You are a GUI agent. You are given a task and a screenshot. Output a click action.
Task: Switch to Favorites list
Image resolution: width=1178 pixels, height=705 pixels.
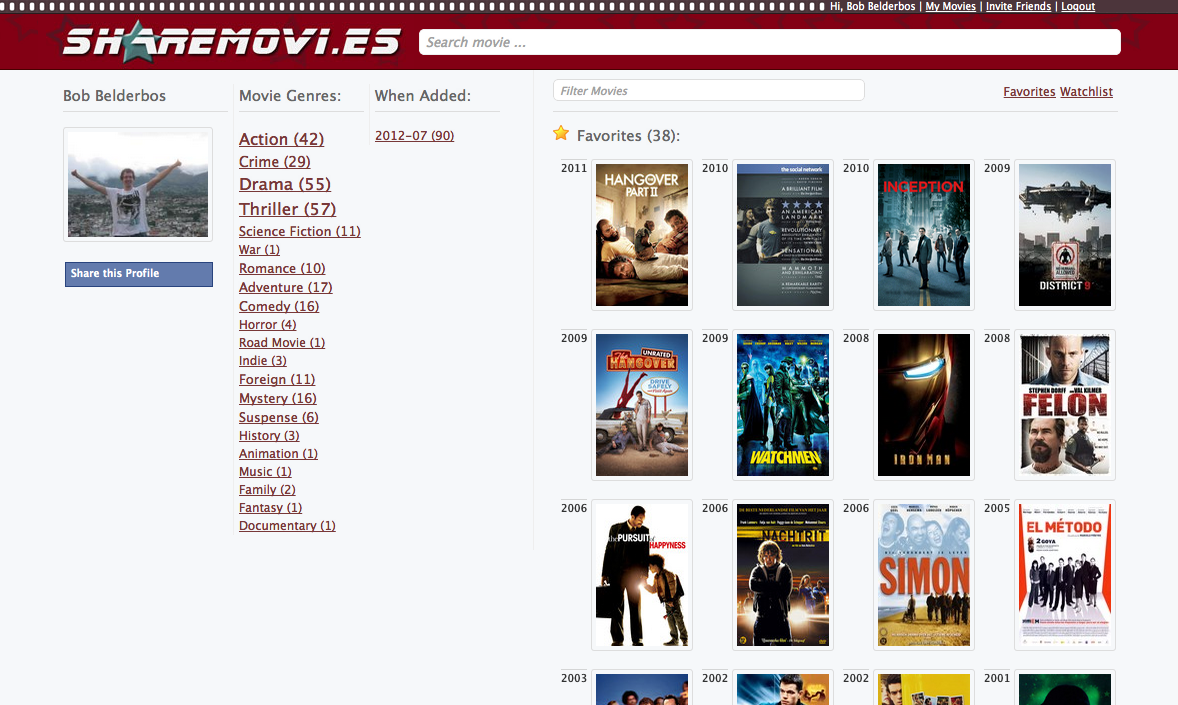tap(1029, 92)
